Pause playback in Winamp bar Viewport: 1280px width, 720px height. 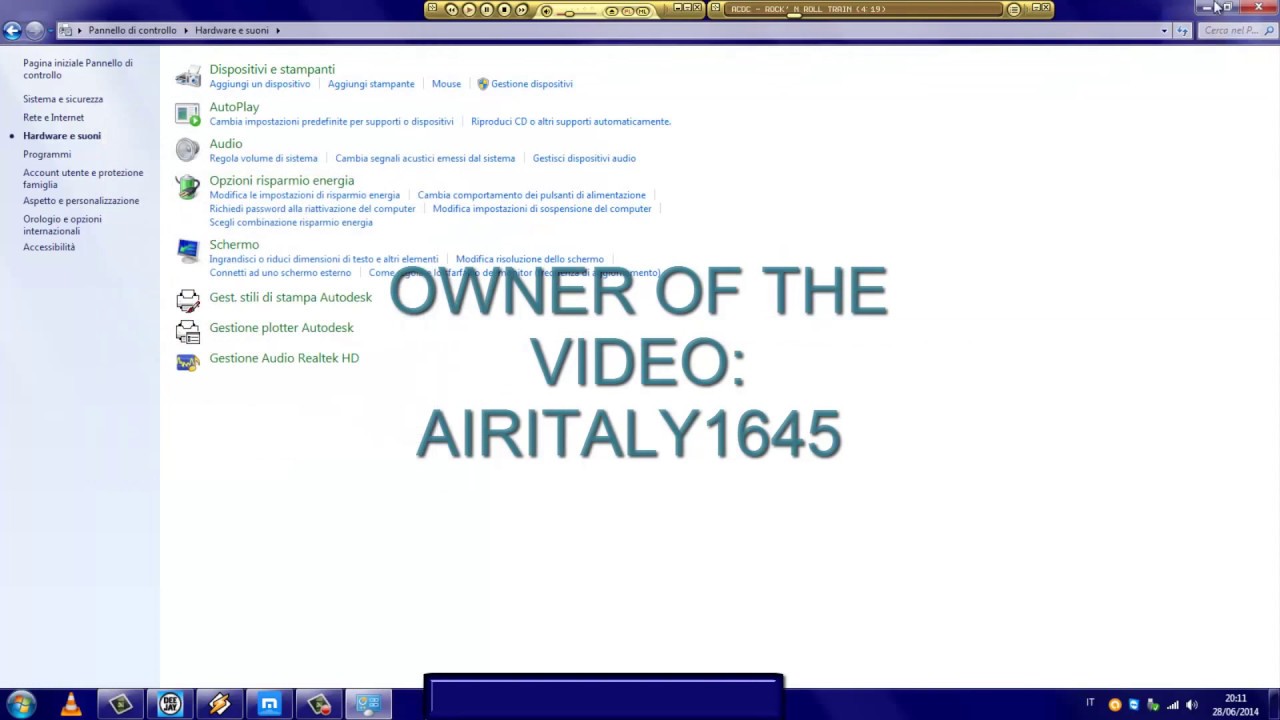pos(487,10)
